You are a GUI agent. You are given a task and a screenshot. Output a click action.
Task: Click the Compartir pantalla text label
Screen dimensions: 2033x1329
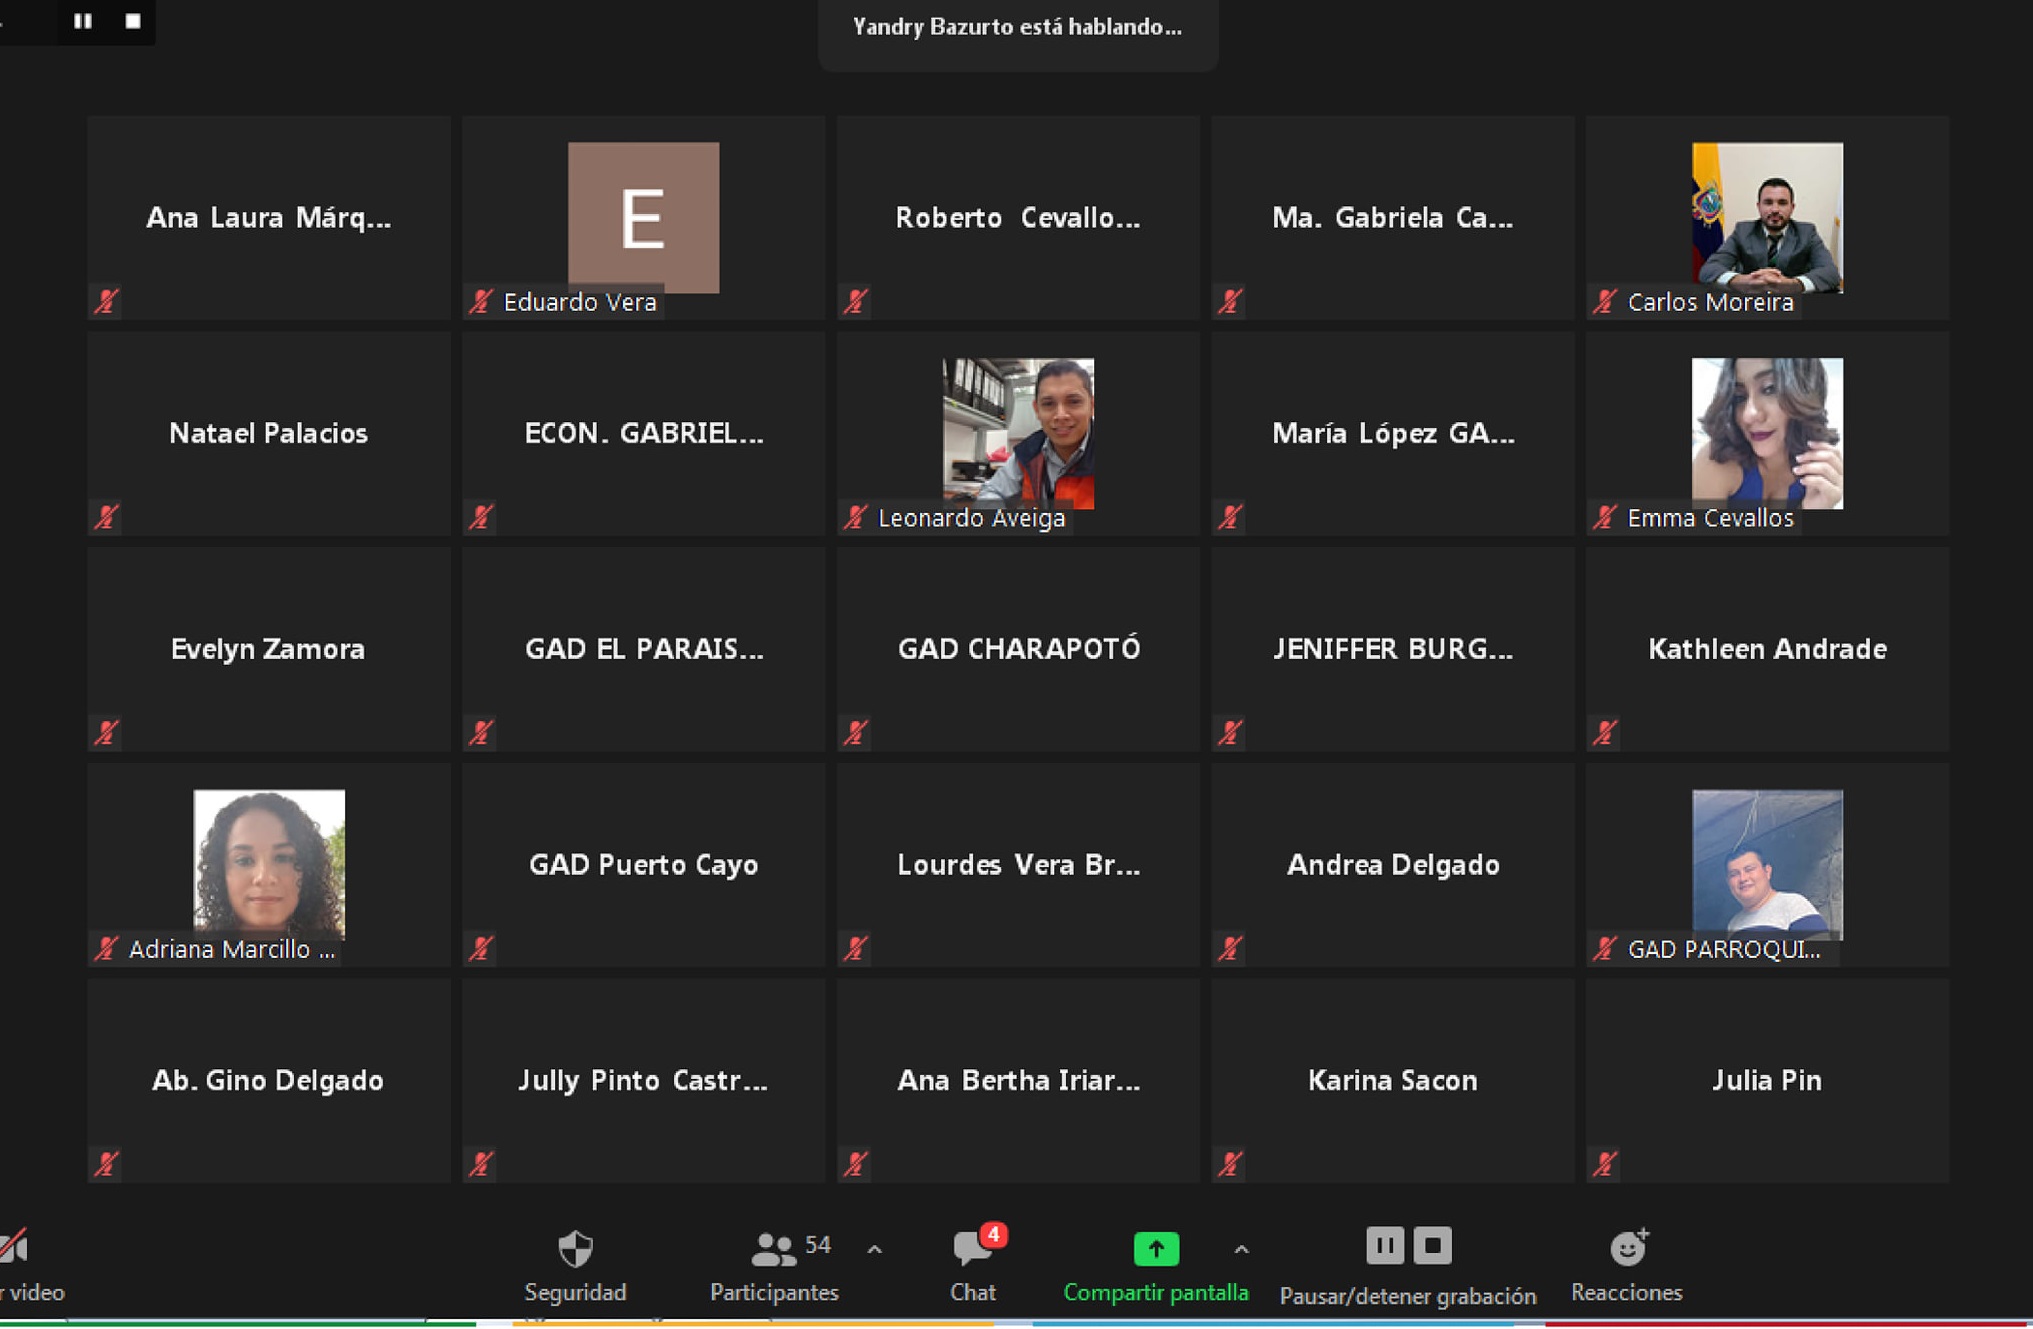(x=1156, y=1293)
